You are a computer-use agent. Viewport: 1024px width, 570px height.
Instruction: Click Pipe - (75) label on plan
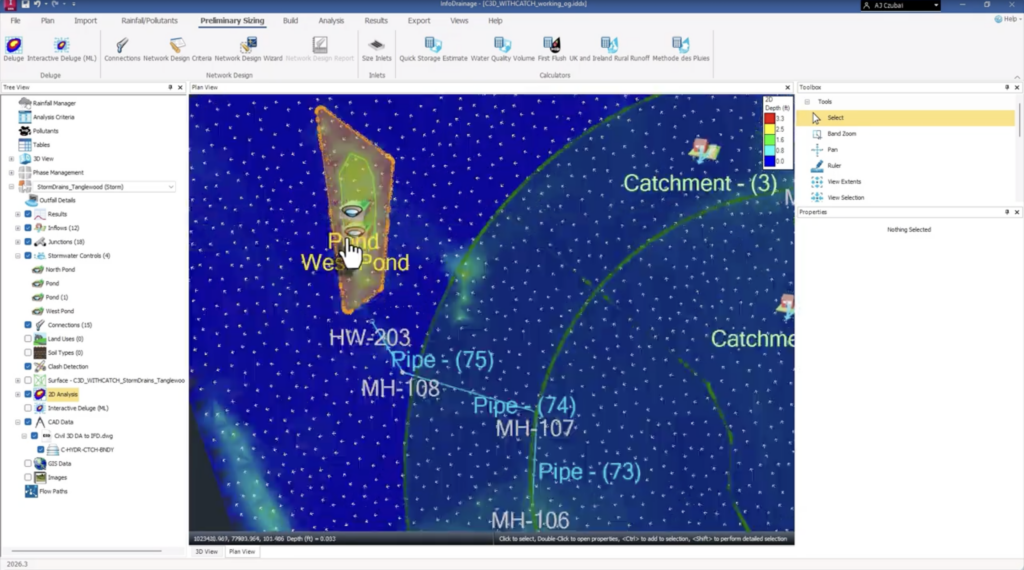(x=442, y=360)
